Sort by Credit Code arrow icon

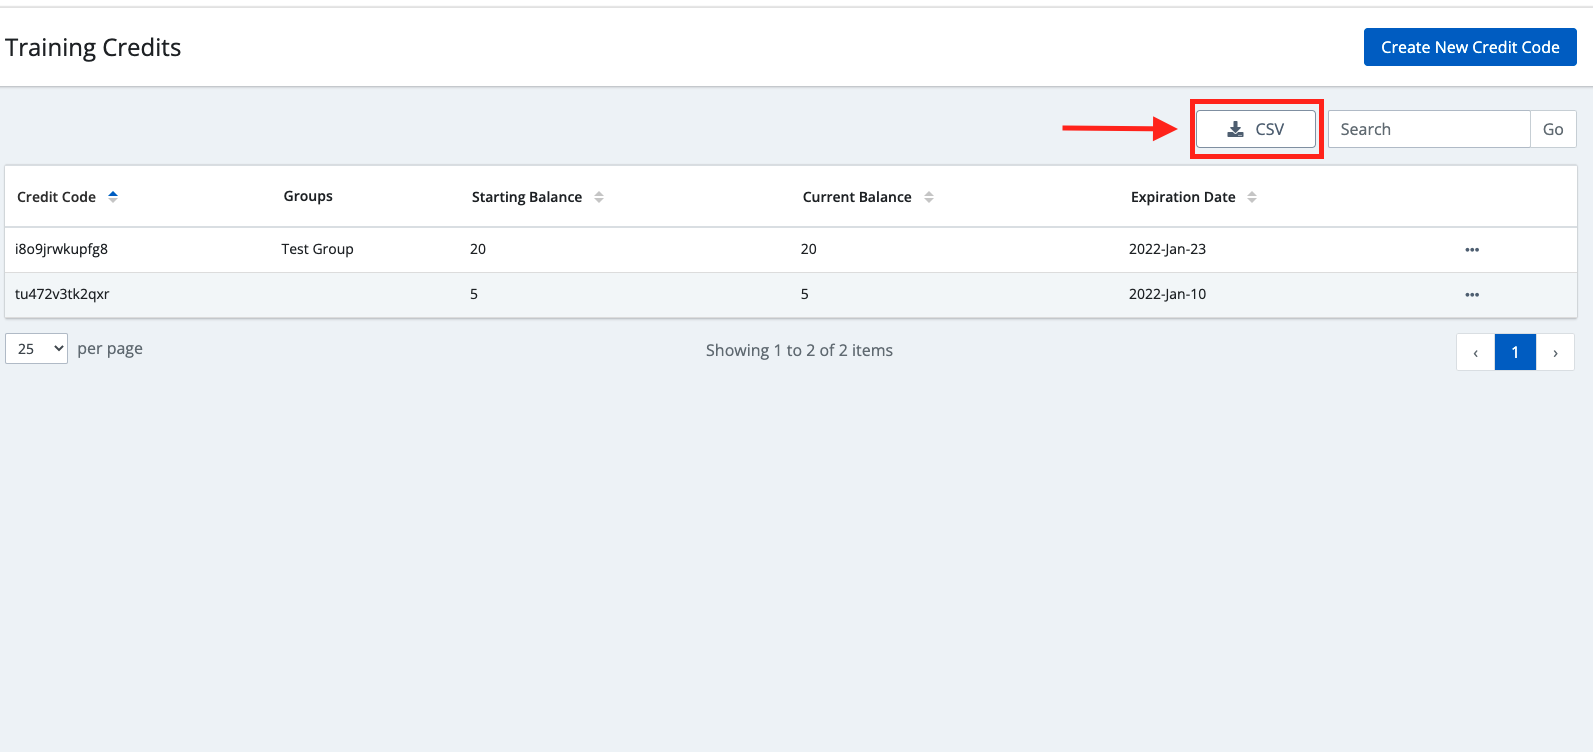(113, 197)
